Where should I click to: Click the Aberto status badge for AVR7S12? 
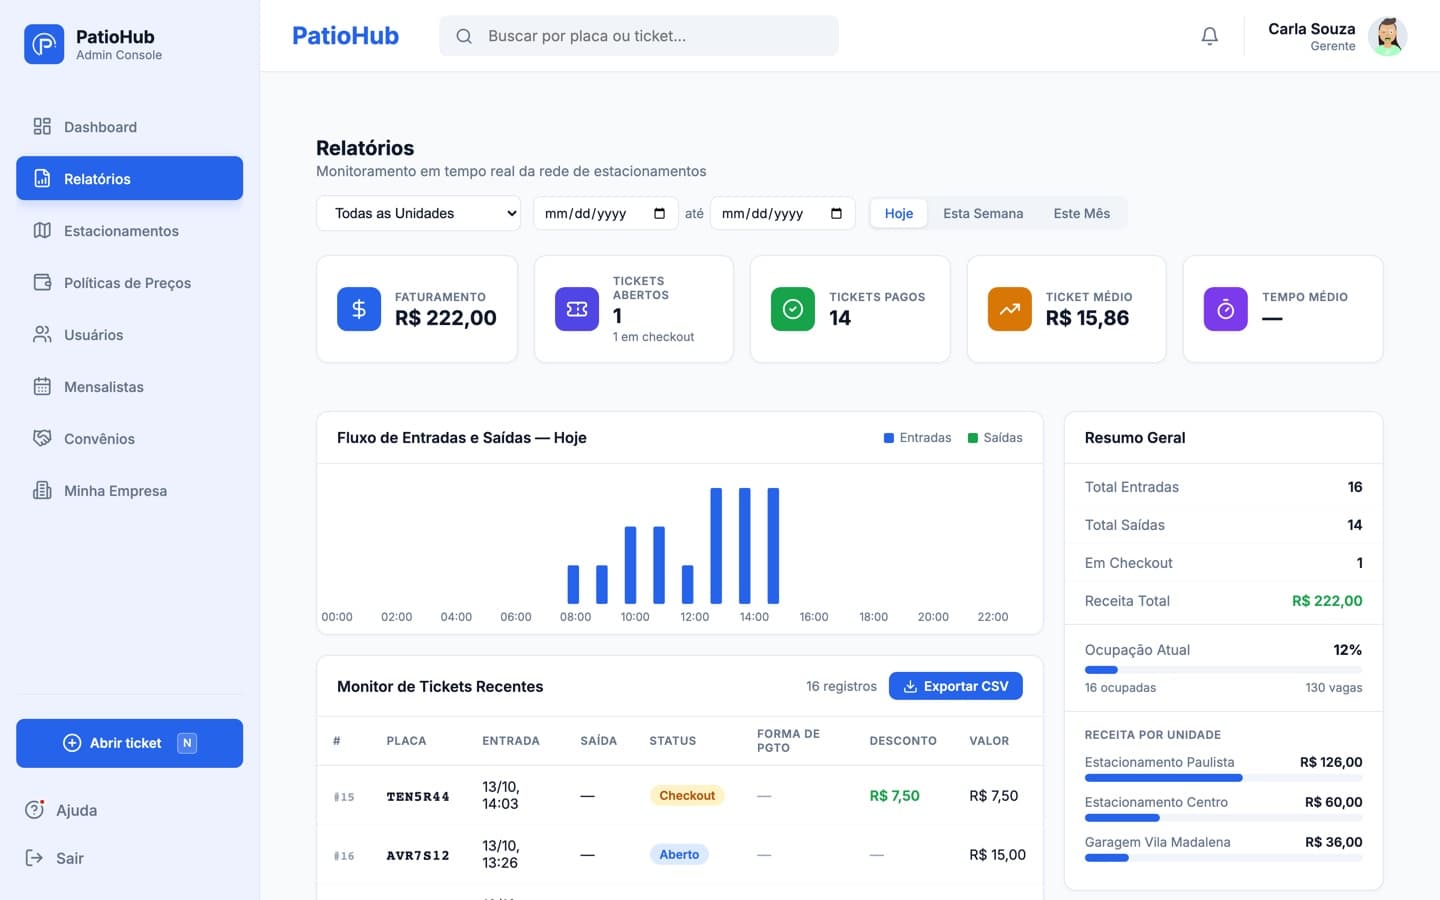[x=679, y=855]
